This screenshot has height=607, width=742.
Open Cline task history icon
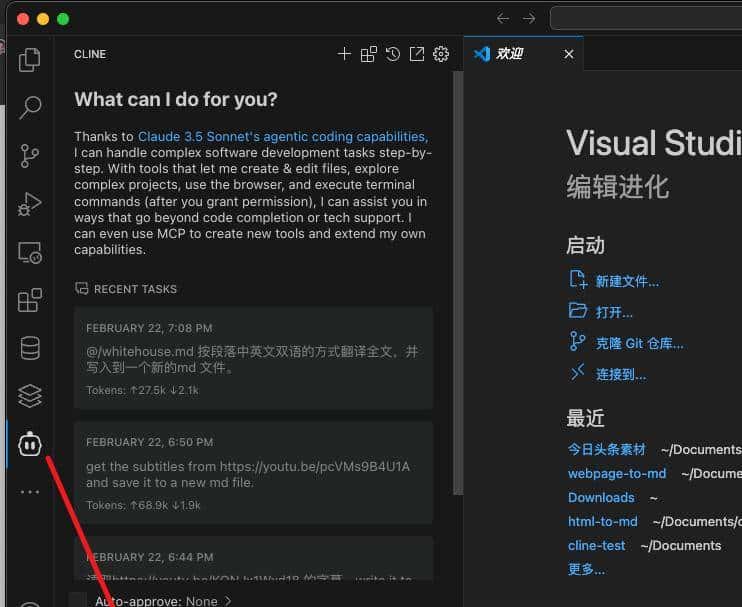click(x=393, y=54)
